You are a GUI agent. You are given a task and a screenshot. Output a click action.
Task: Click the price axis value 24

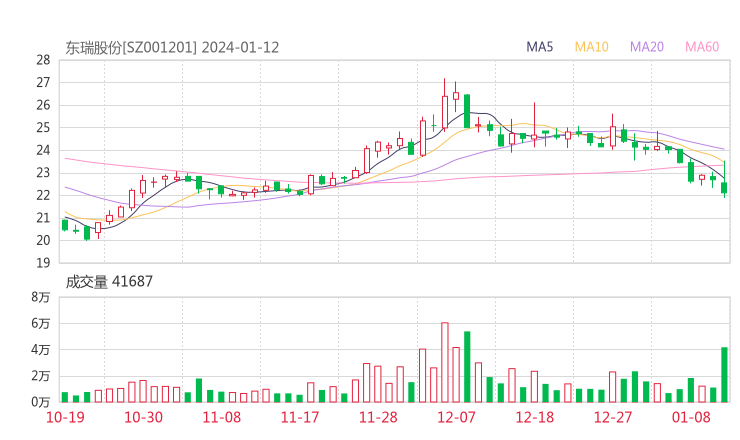click(43, 151)
